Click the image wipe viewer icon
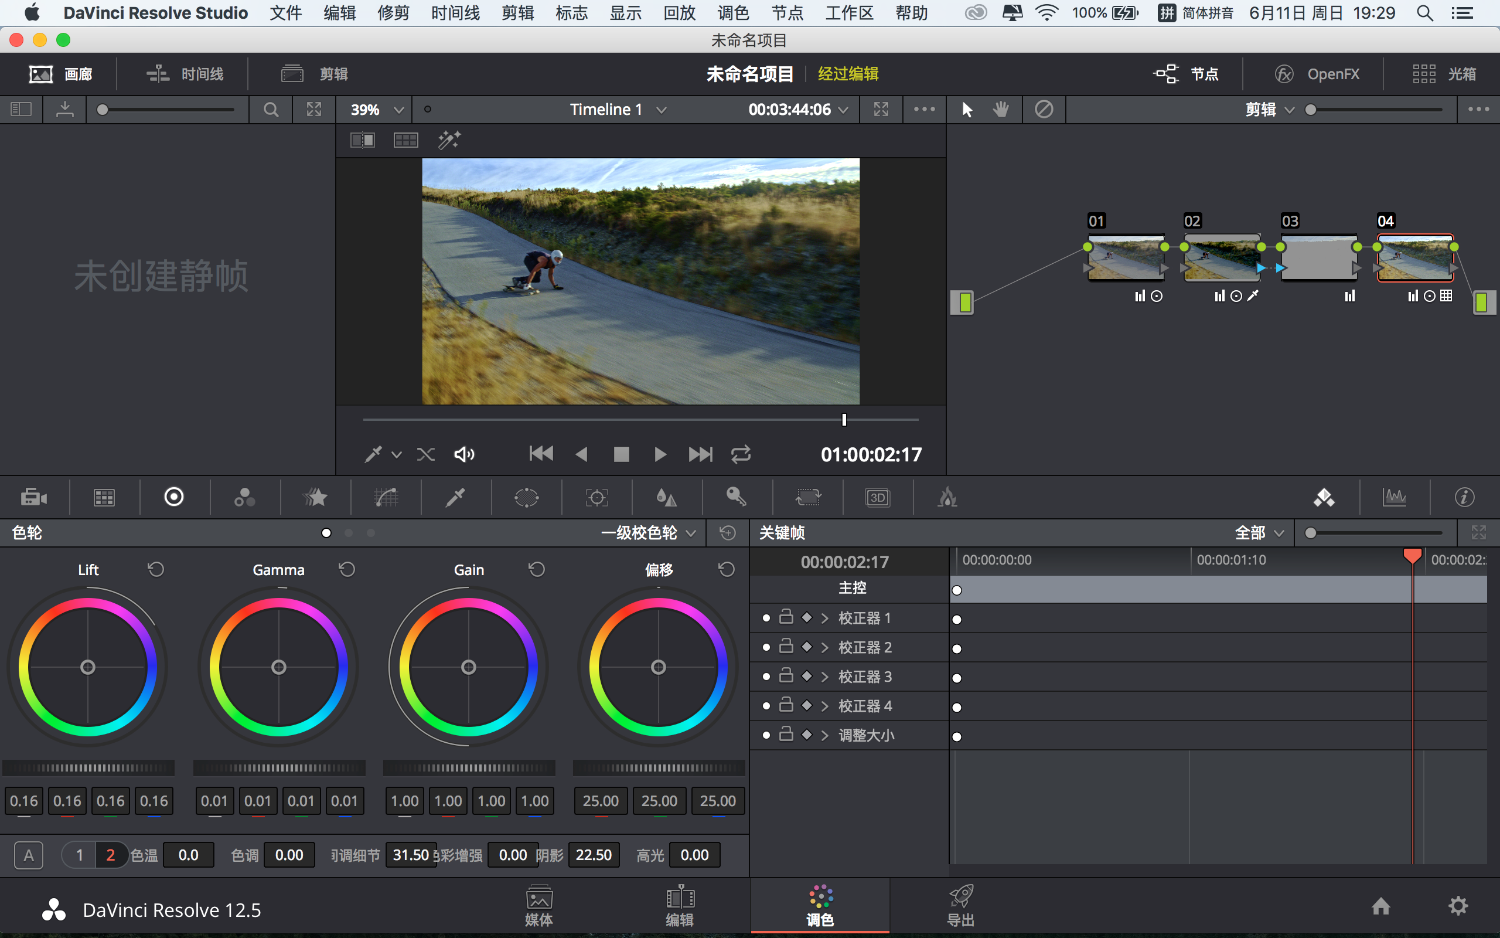The width and height of the screenshot is (1500, 938). [x=362, y=140]
